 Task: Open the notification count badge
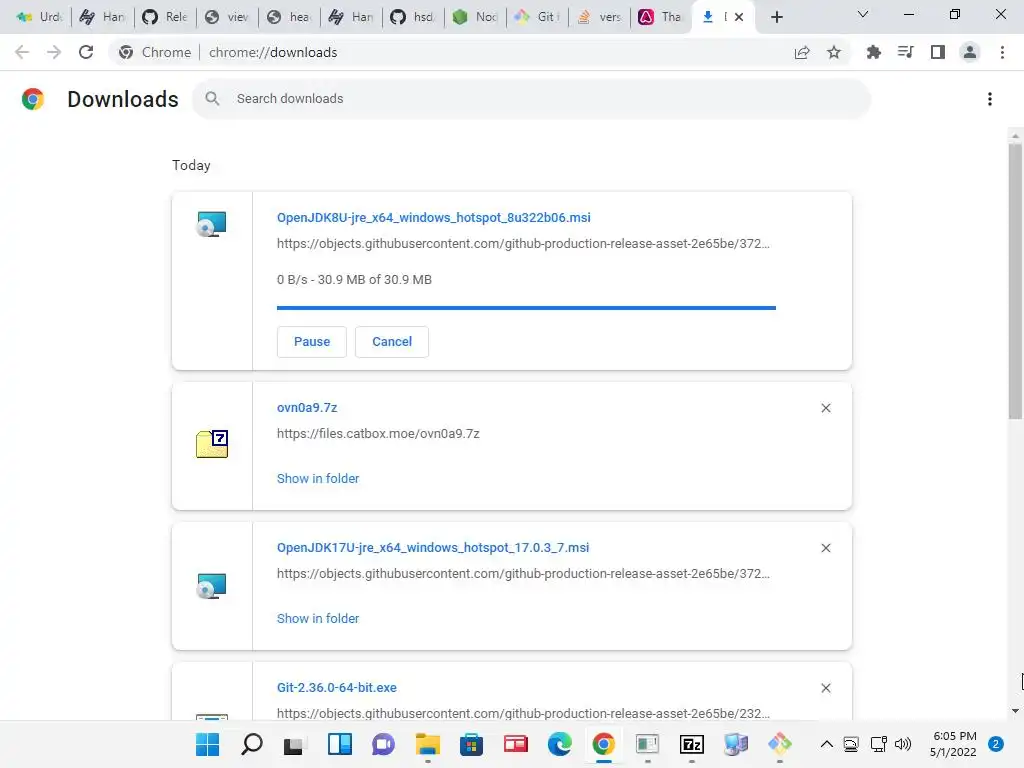point(995,744)
